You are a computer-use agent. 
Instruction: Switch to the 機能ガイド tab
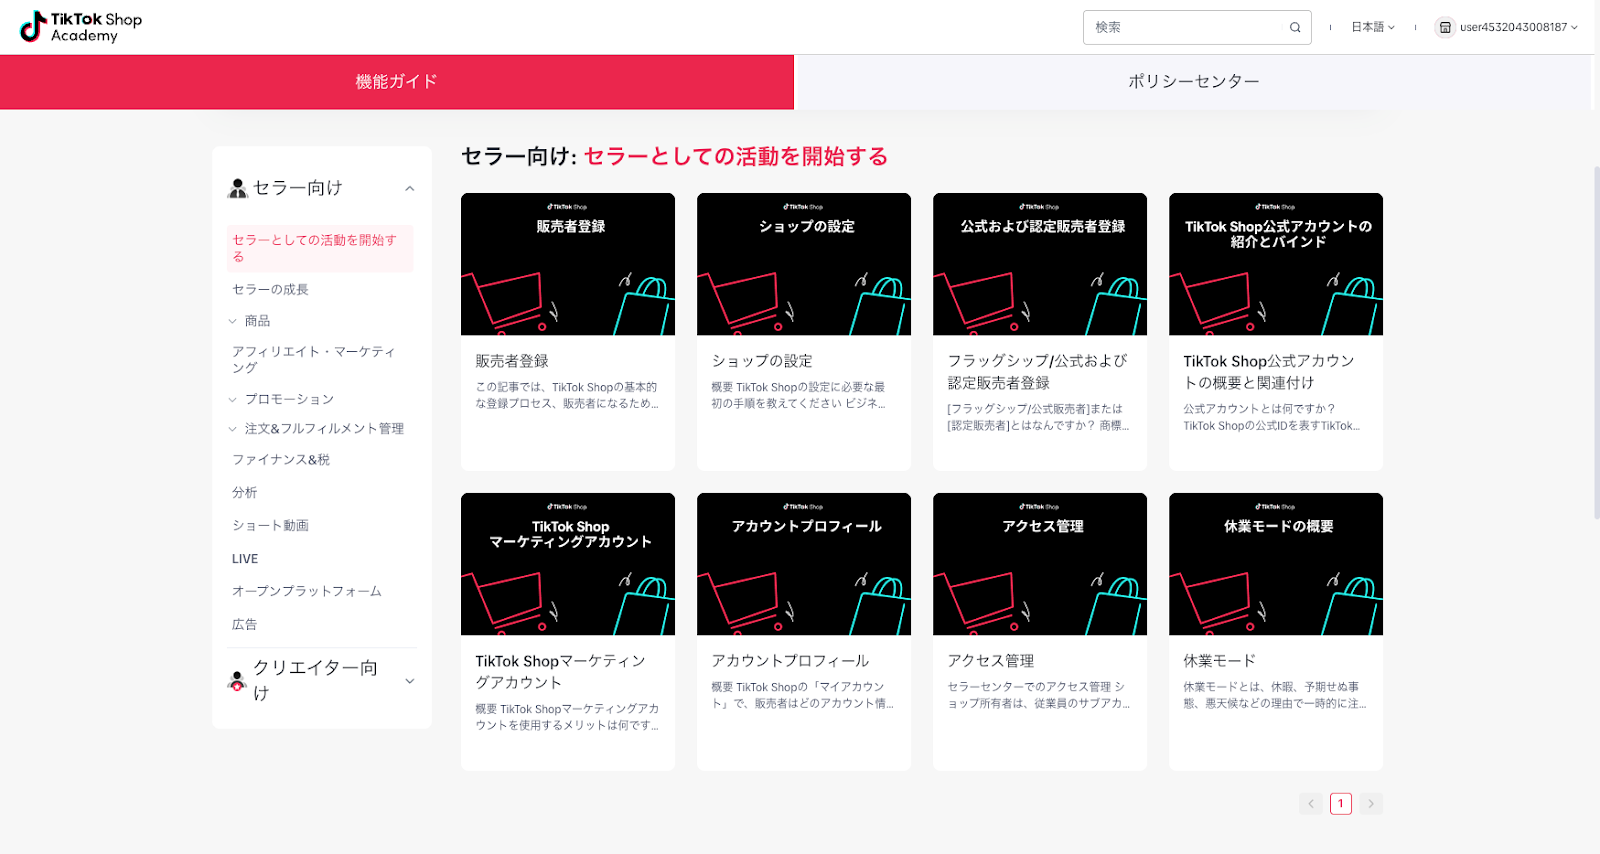[x=397, y=82]
